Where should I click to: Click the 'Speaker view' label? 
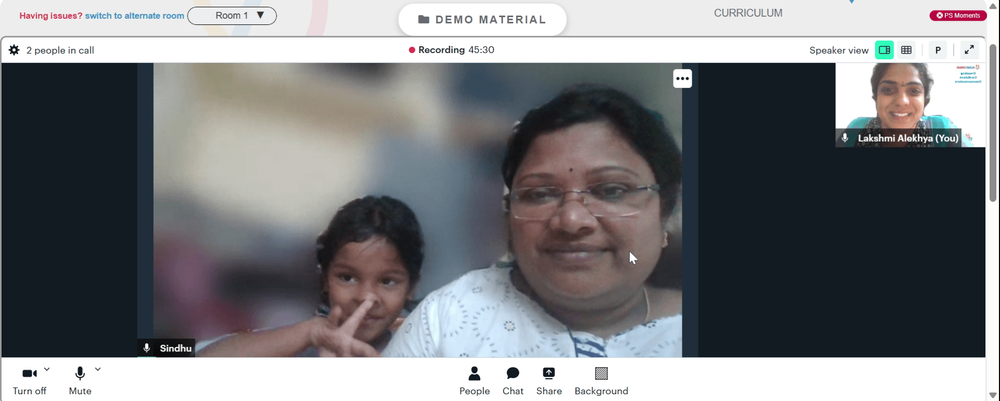coord(839,50)
